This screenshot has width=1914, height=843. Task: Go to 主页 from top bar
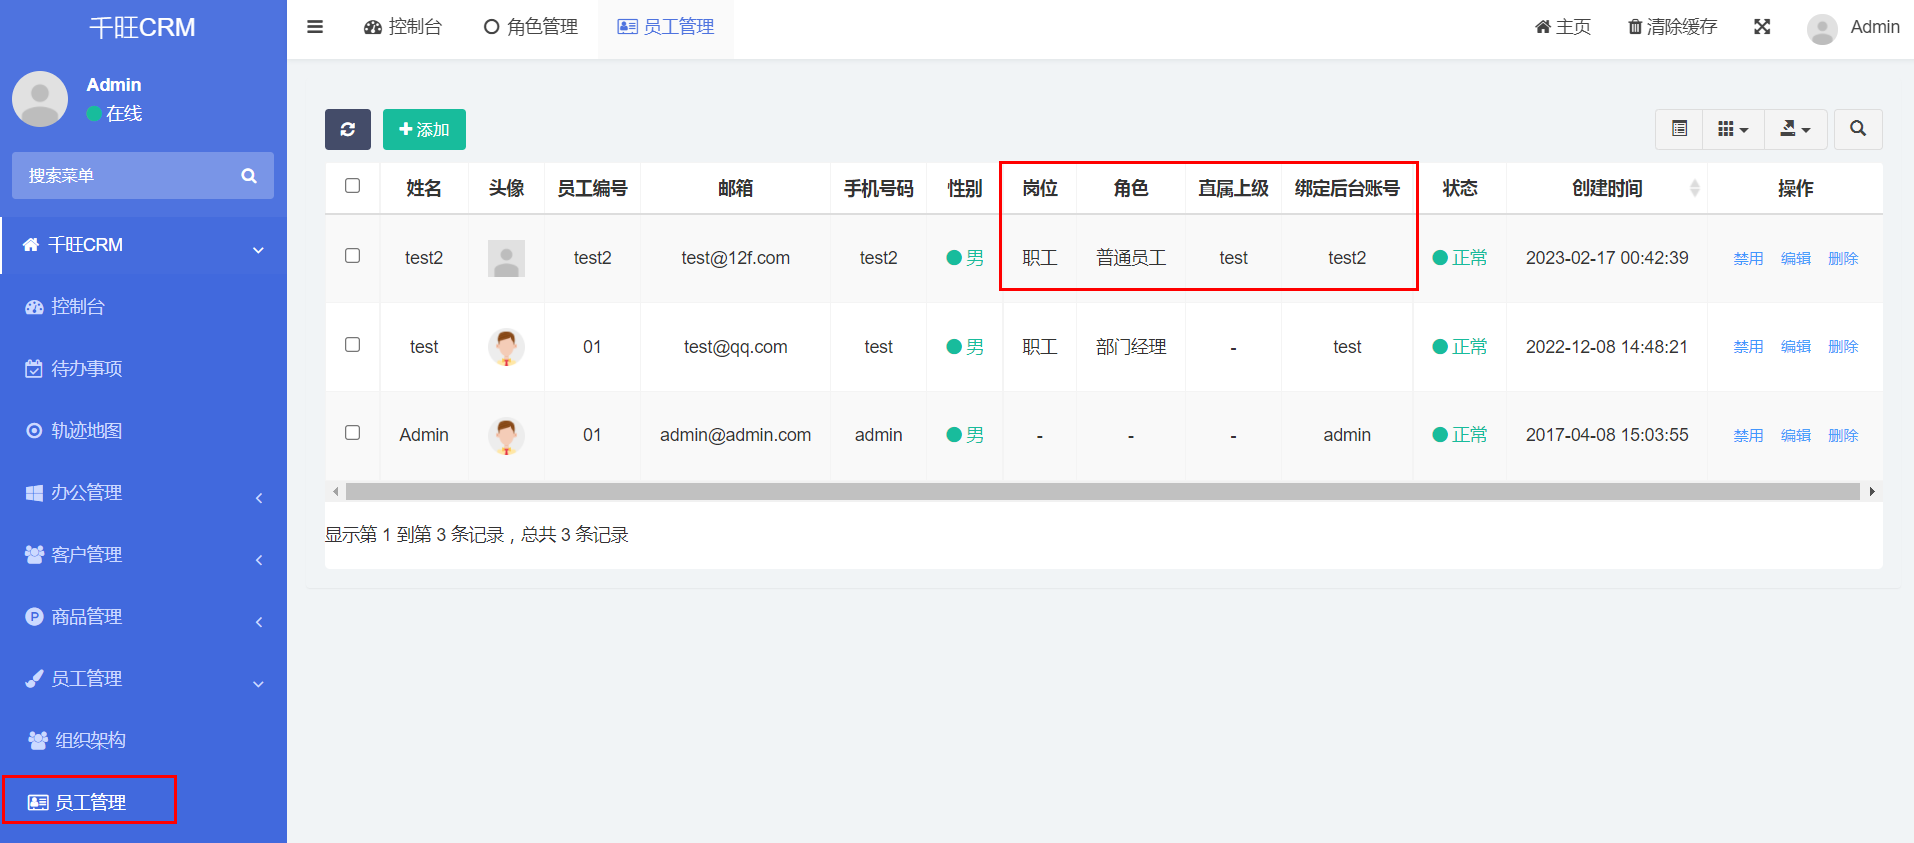(x=1563, y=27)
